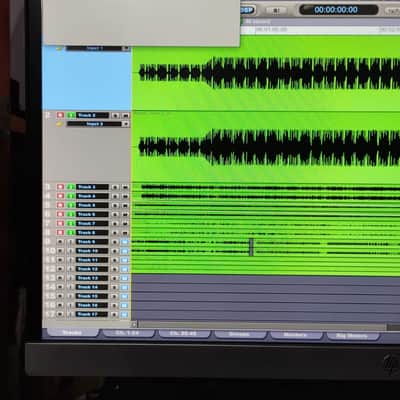Viewport: 400px width, 400px height.
Task: Enable input monitor on Track 14
Action: coord(71,287)
